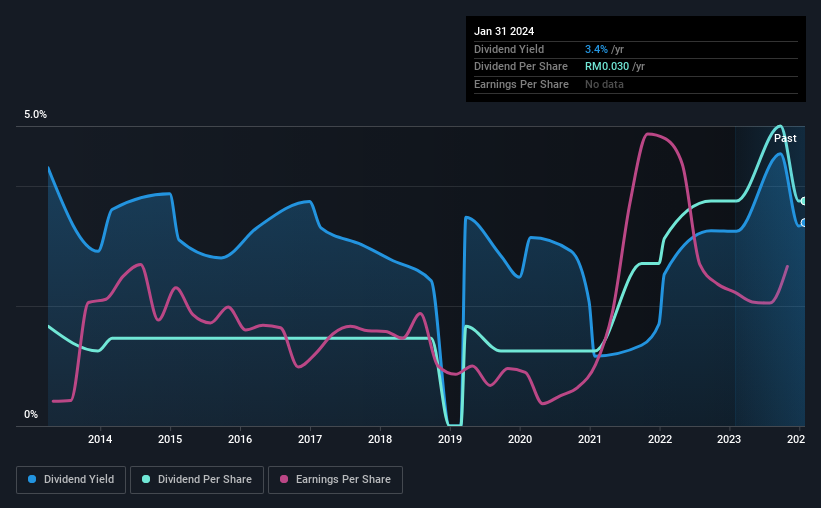Image resolution: width=821 pixels, height=508 pixels.
Task: Select the 2021 x-axis label
Action: [590, 439]
